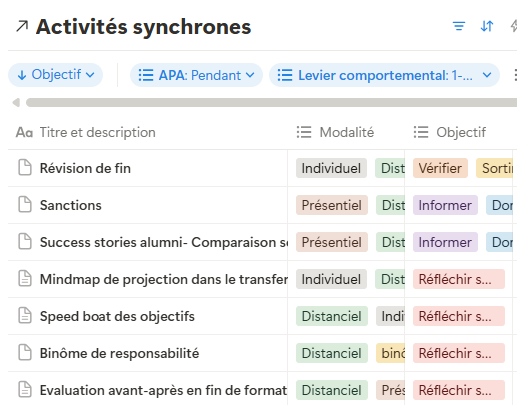Click Présentiel tag in Success stories row
Image resolution: width=517 pixels, height=405 pixels.
coord(332,242)
